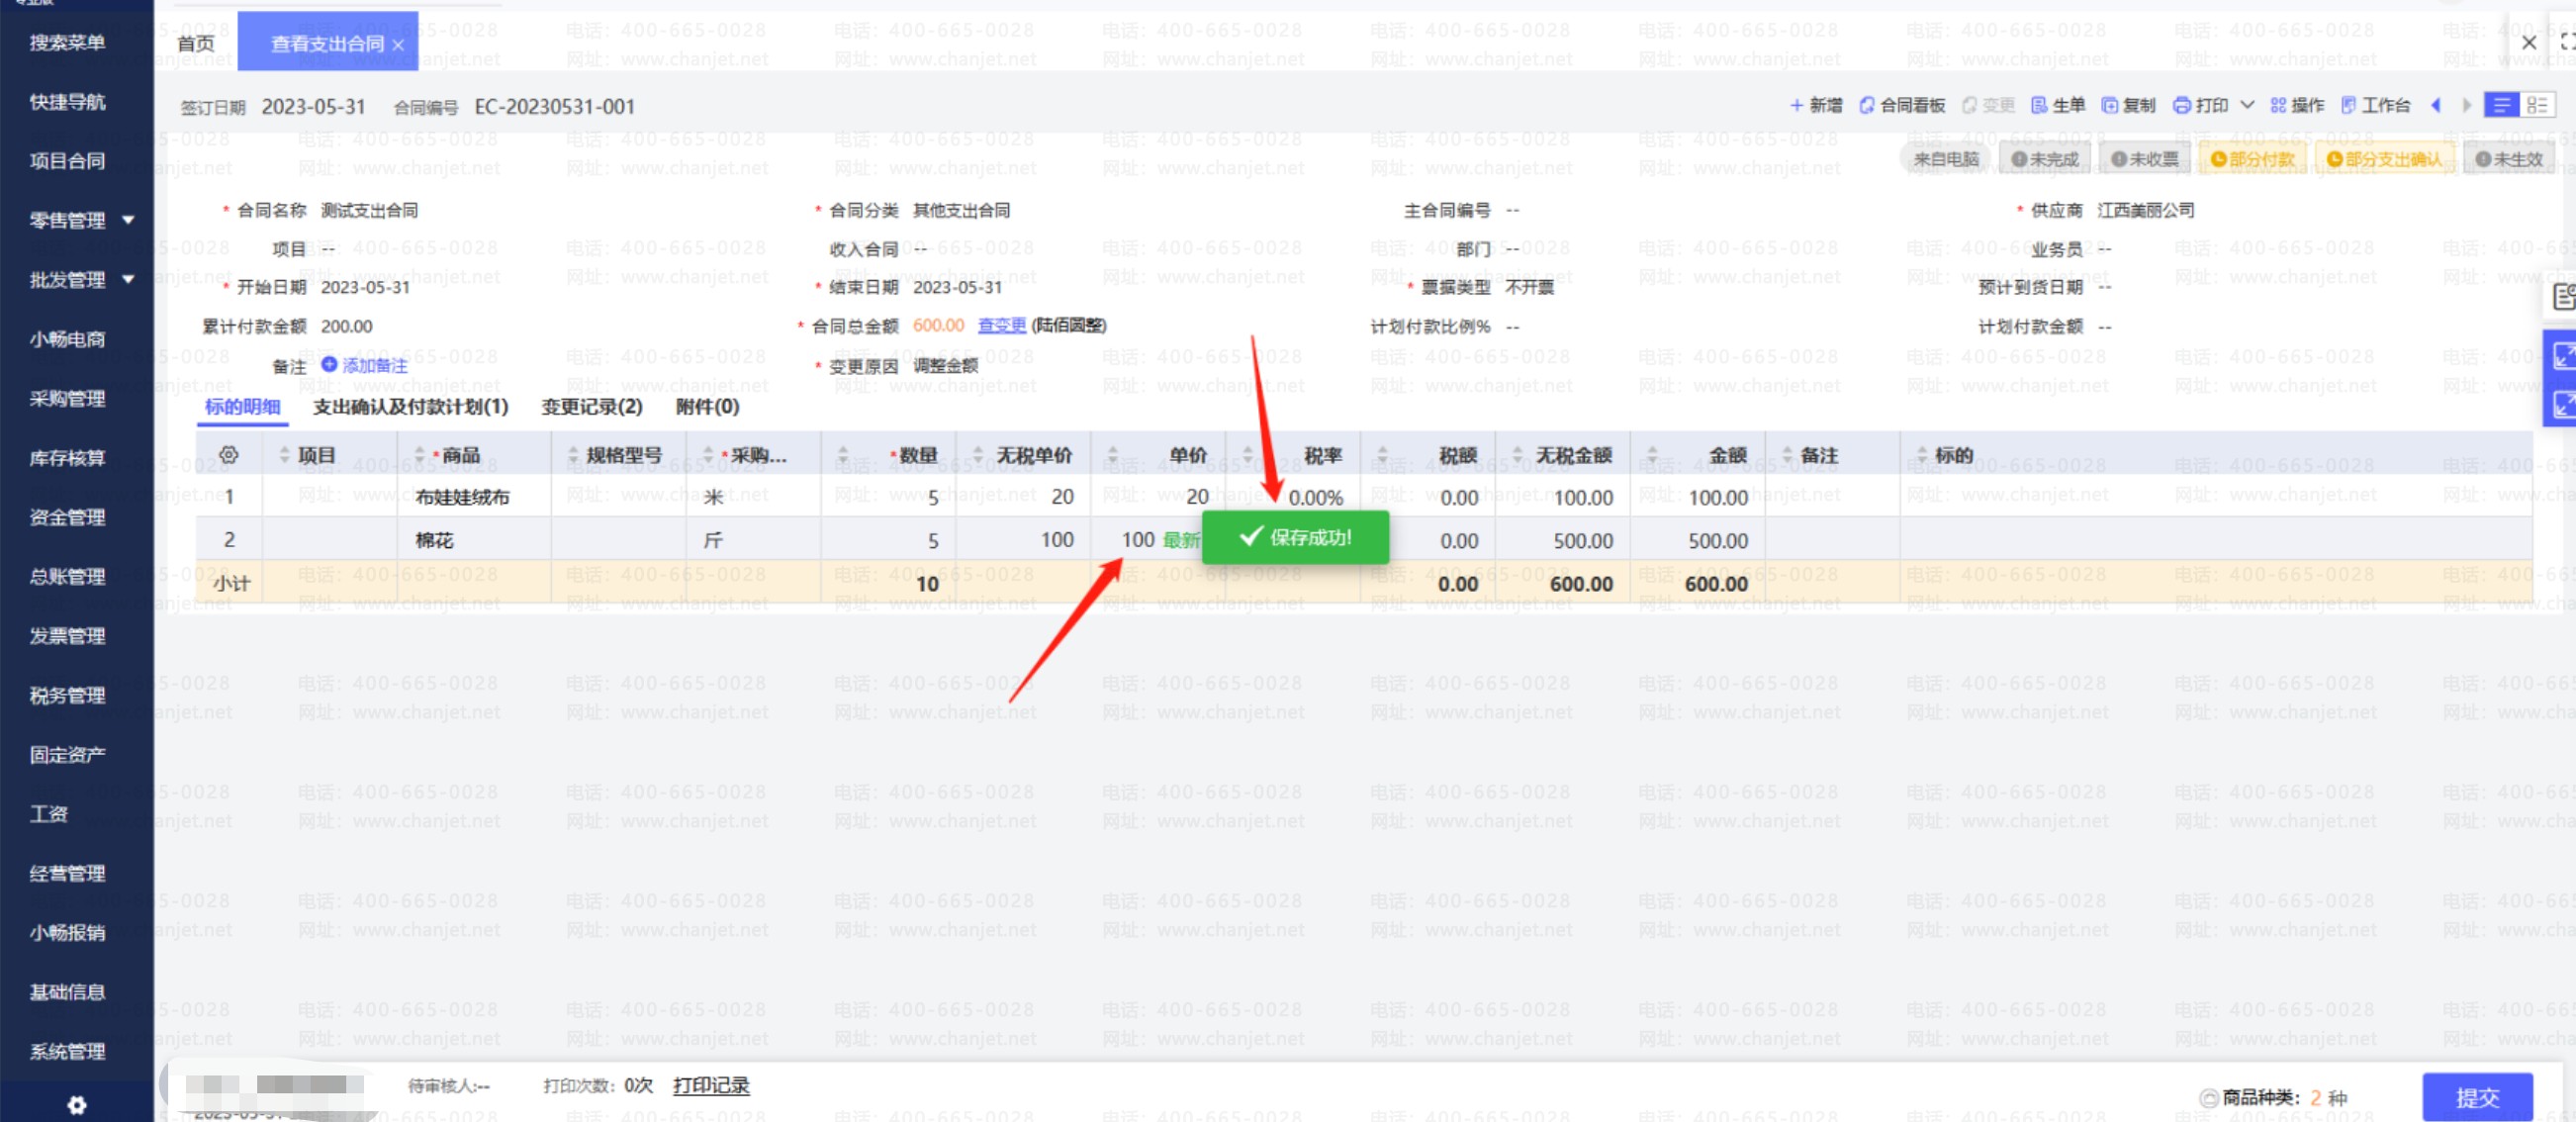The height and width of the screenshot is (1122, 2576).
Task: Switch to 变更记录(2) tab
Action: click(x=591, y=407)
